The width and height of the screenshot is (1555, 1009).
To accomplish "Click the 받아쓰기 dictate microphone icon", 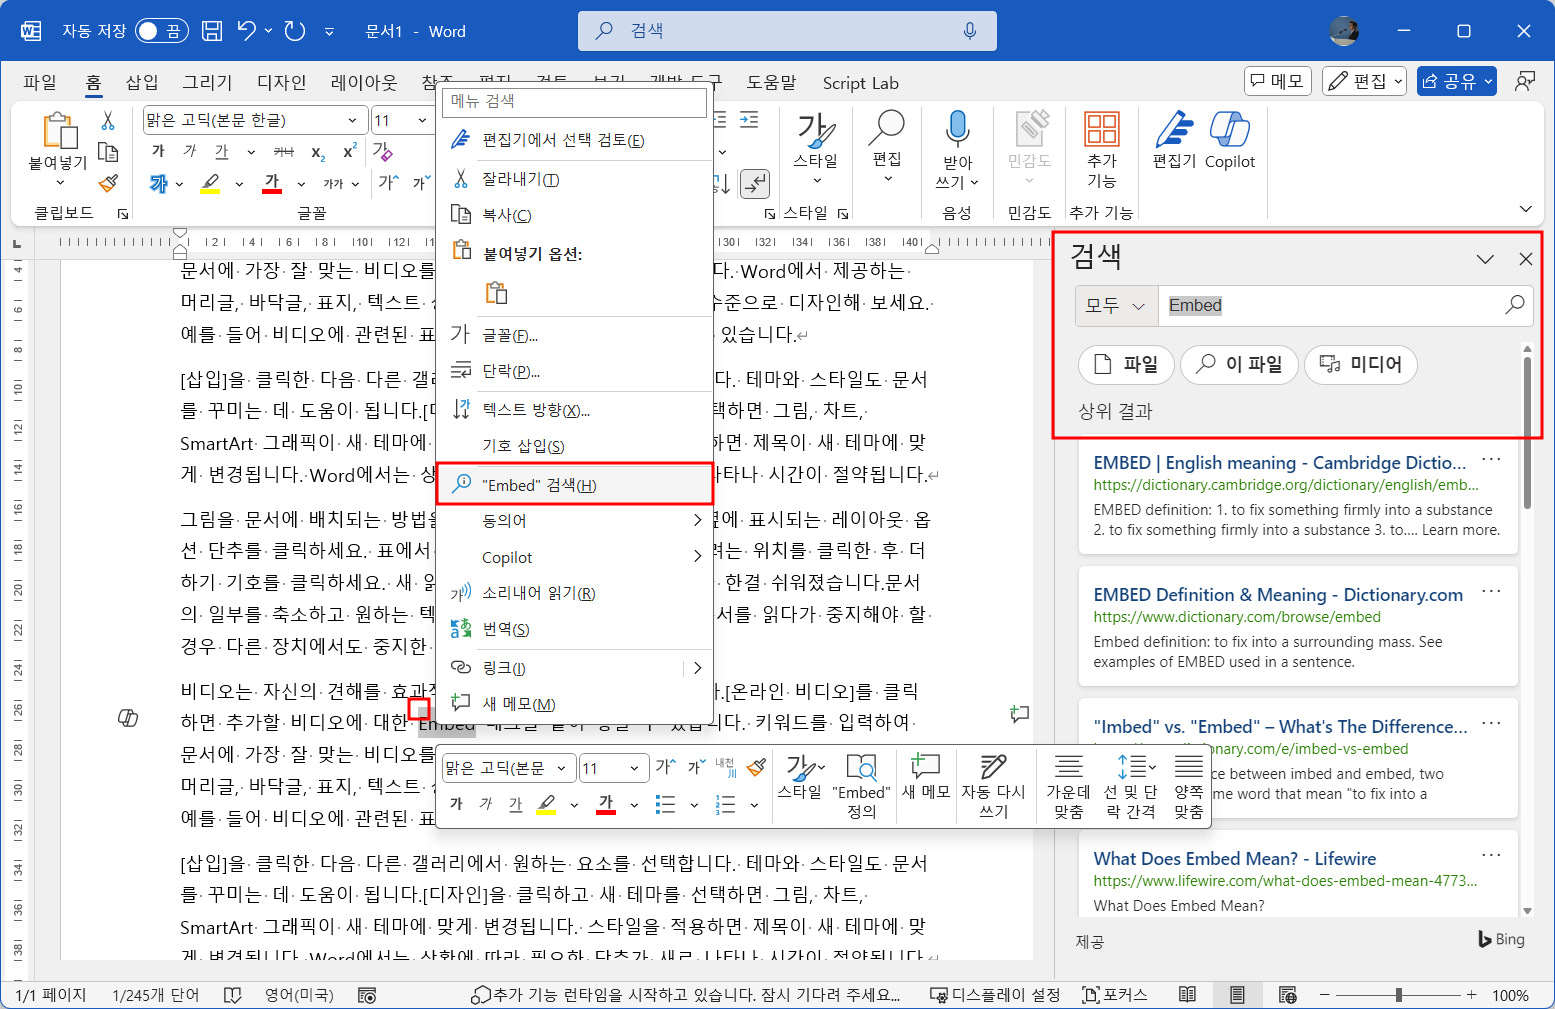I will coord(957,129).
